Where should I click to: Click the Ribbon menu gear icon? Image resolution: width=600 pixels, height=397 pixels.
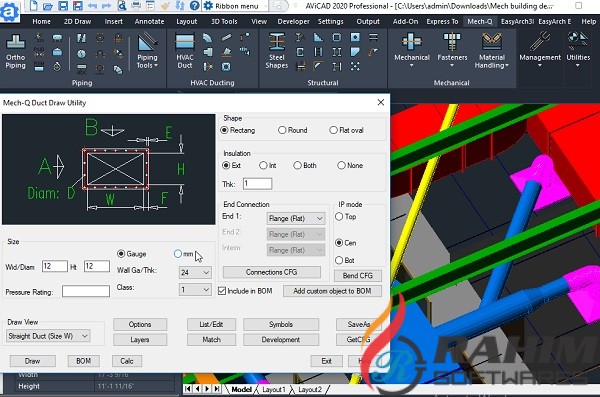208,6
